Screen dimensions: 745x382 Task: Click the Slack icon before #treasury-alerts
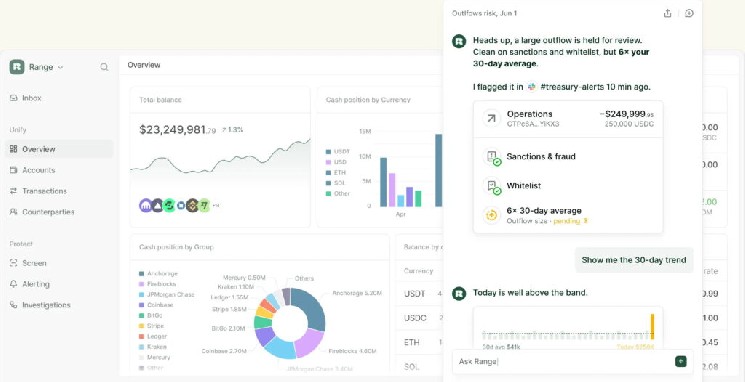(531, 87)
